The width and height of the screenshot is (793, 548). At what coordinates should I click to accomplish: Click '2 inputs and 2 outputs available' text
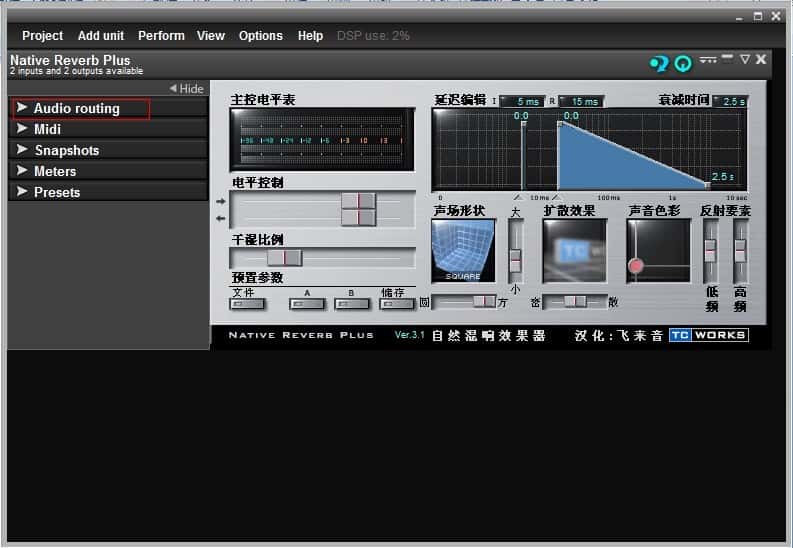[x=76, y=71]
